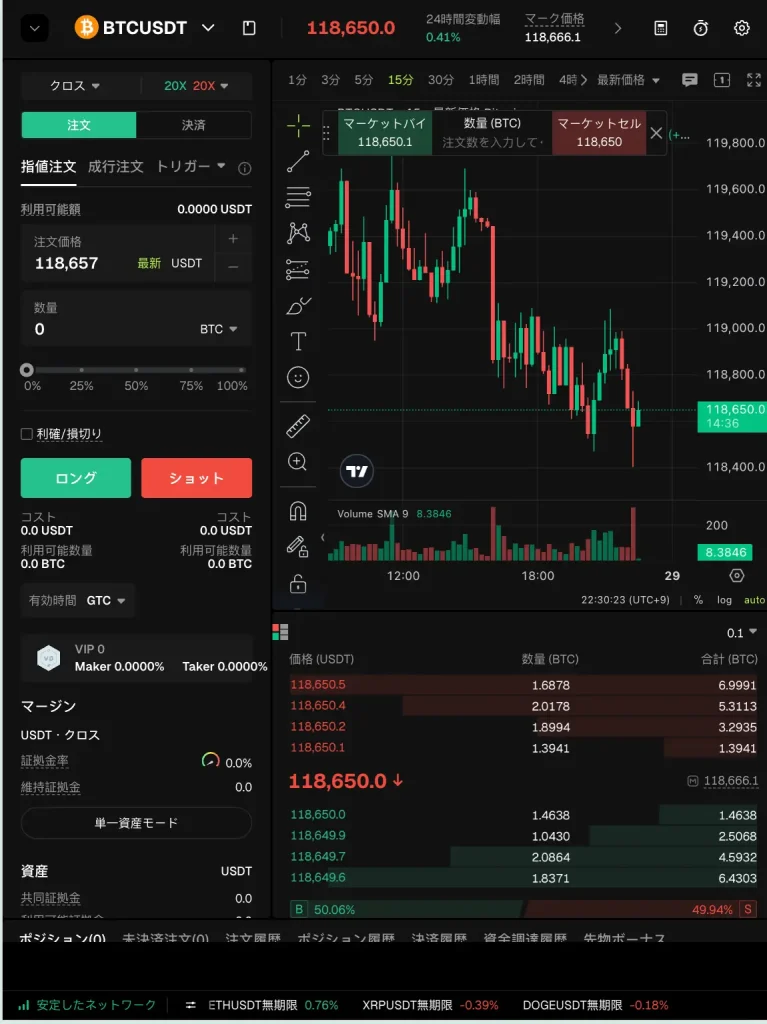
Task: Switch to 決済 close mode
Action: point(193,125)
